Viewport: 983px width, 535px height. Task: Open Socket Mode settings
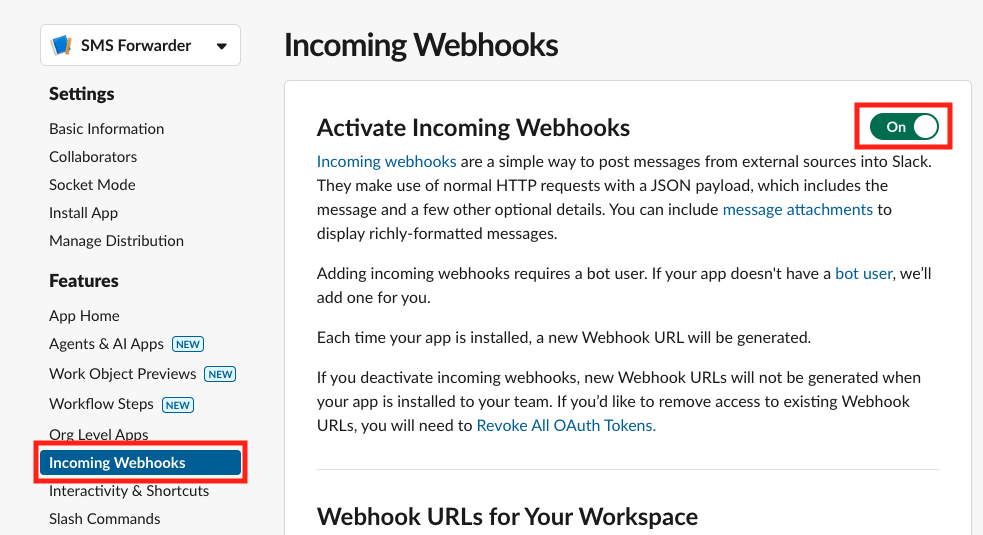[x=92, y=185]
